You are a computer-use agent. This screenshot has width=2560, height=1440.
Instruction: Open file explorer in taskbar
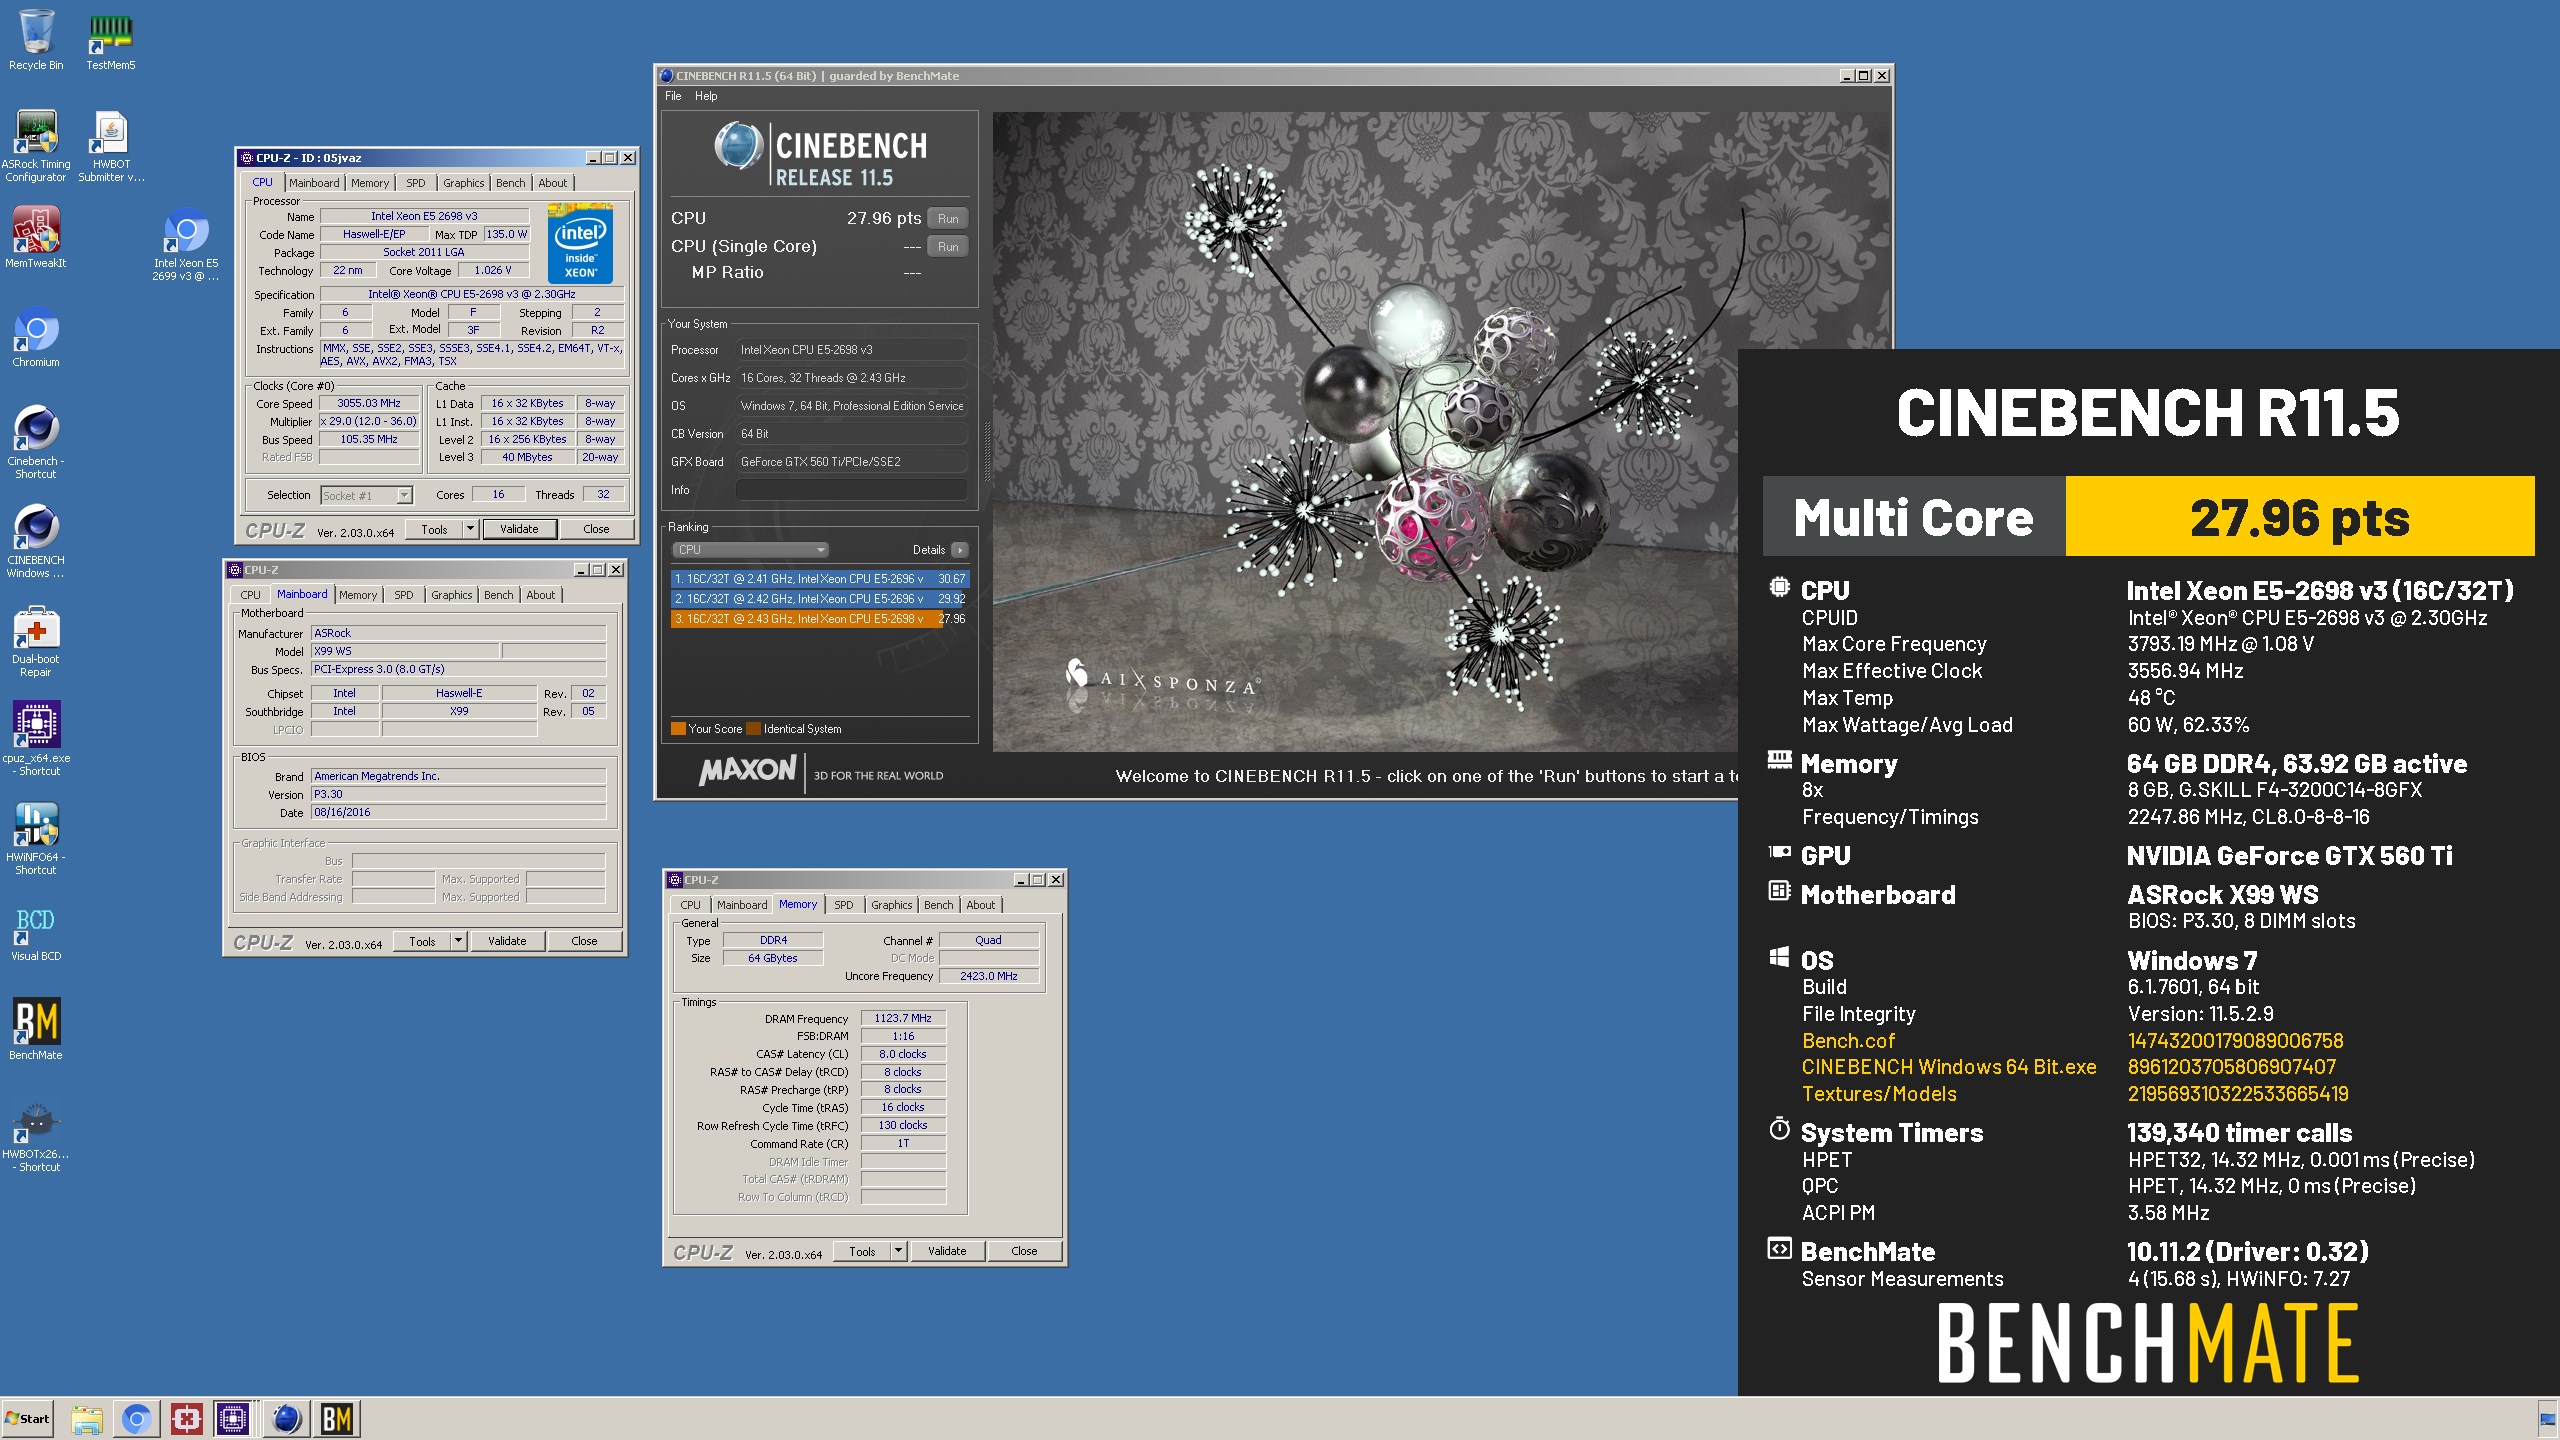tap(87, 1419)
